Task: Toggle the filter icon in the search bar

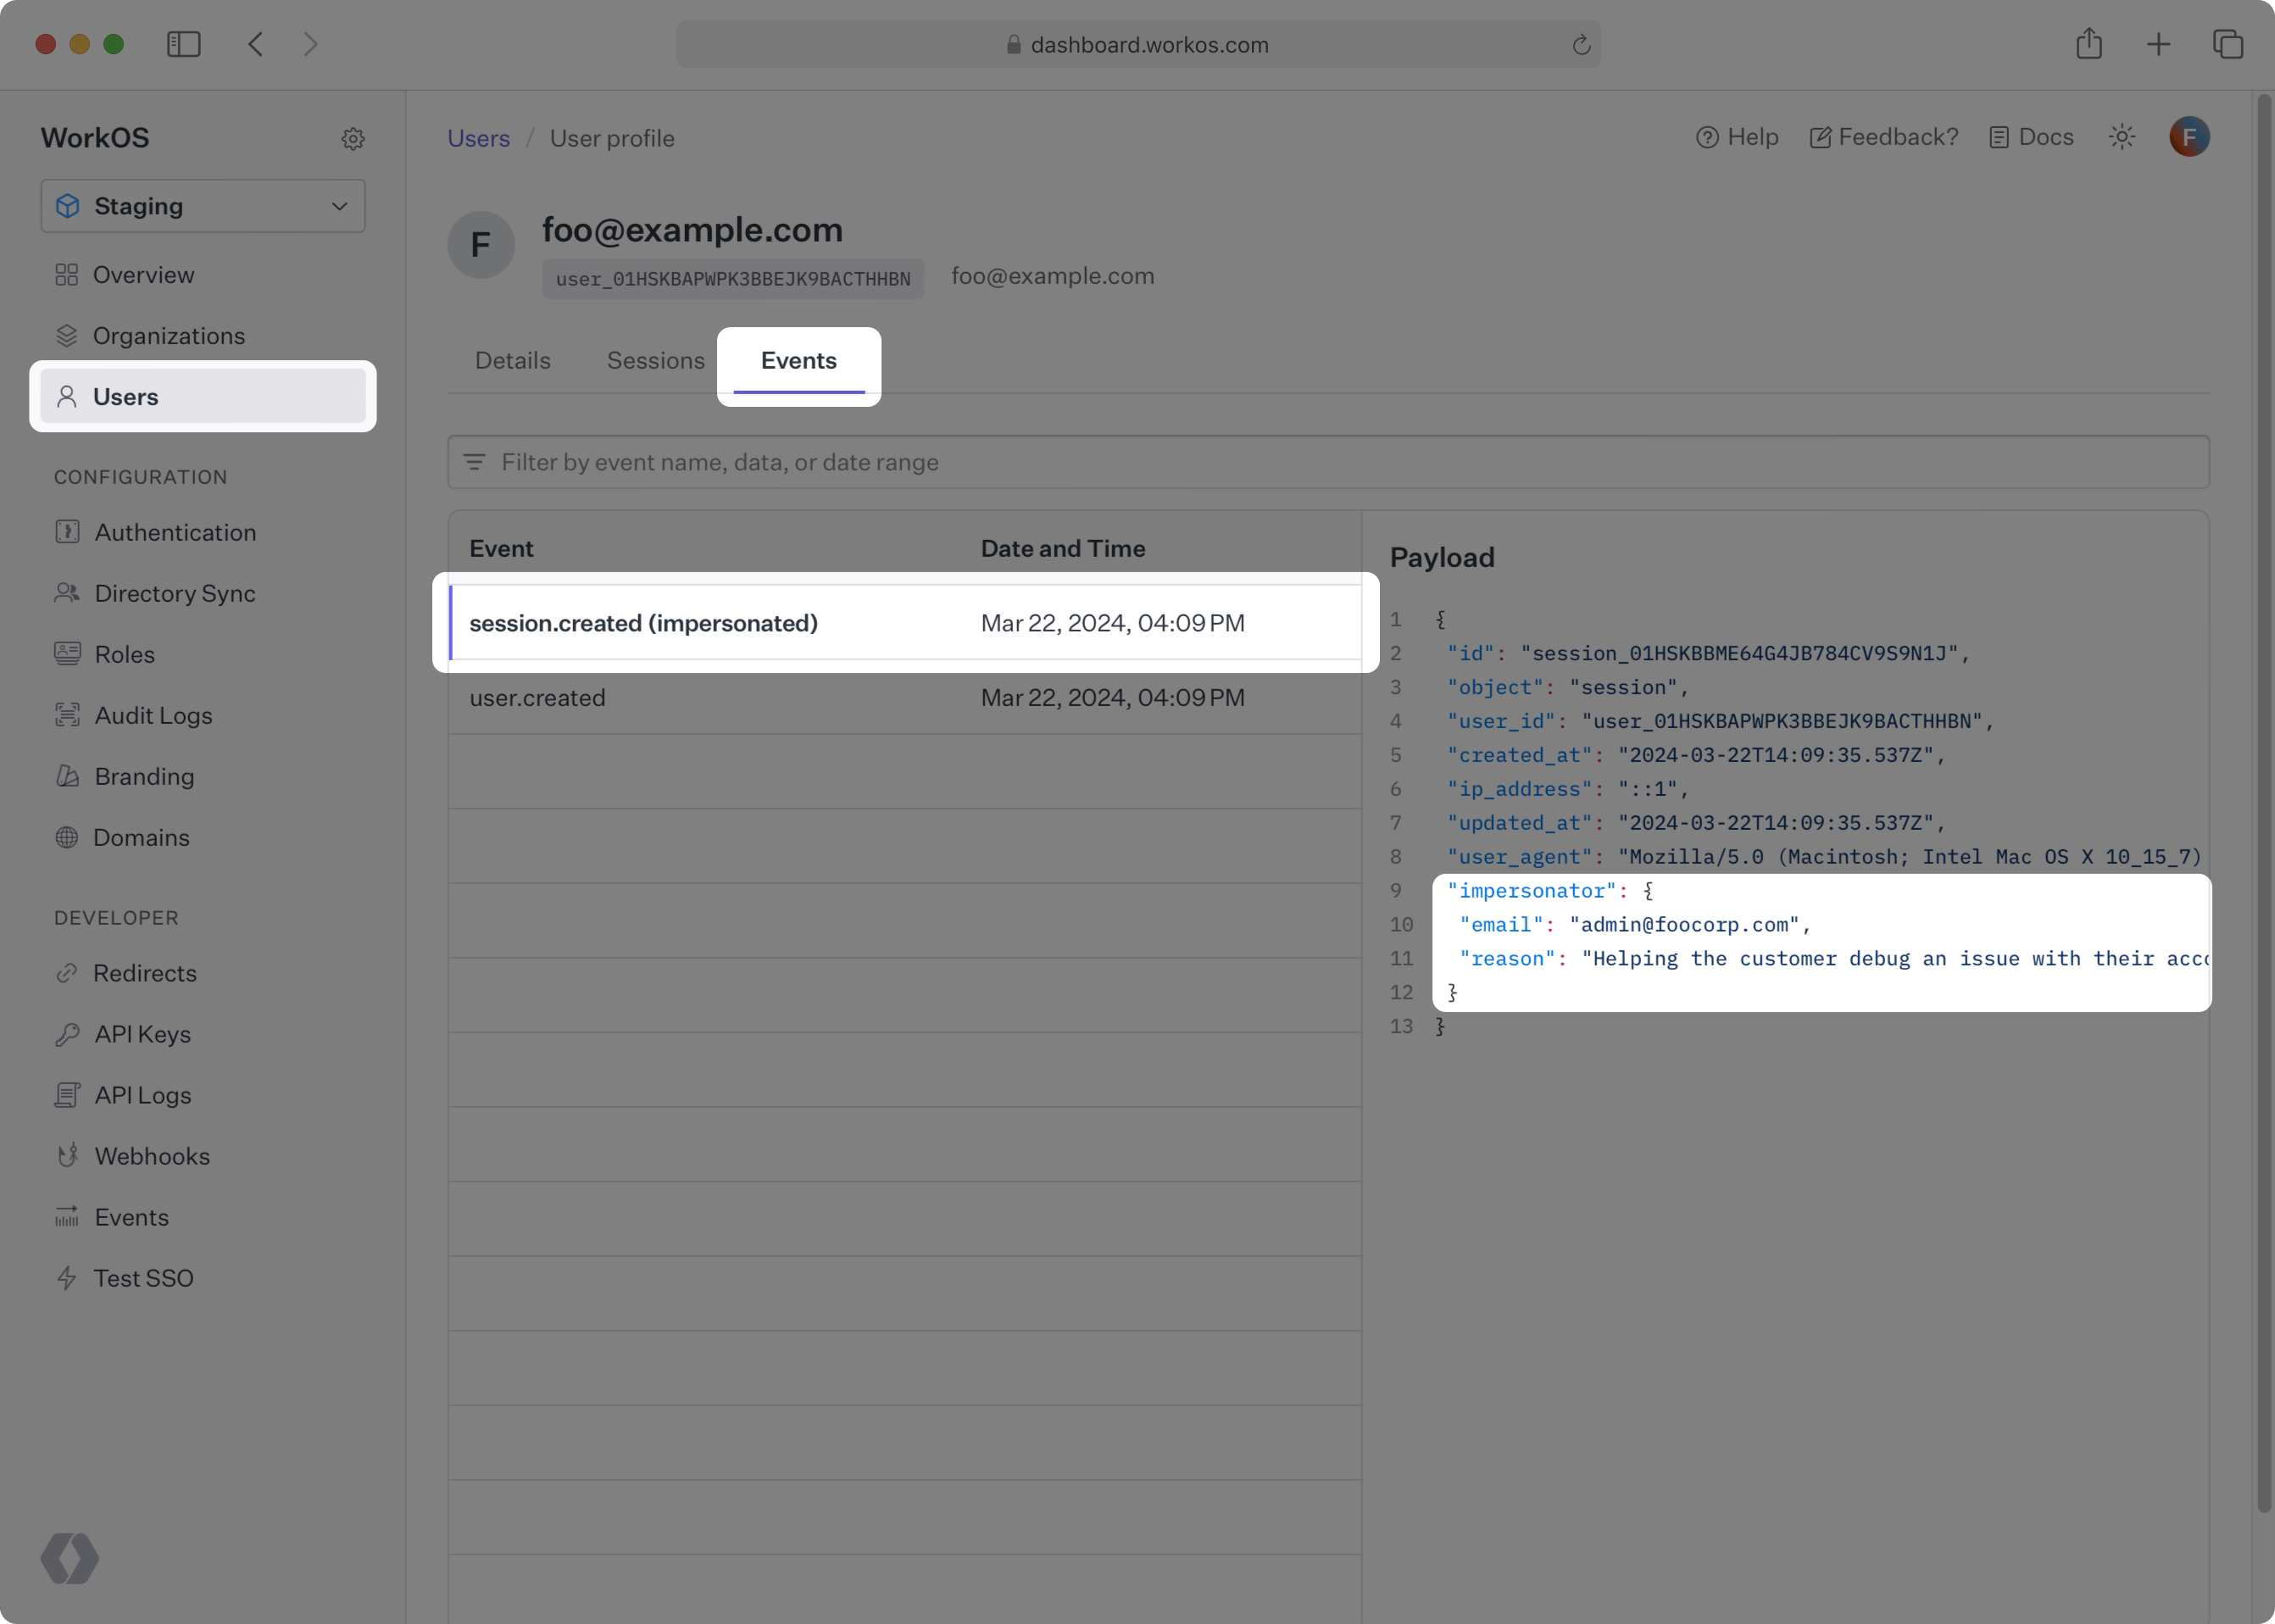Action: tap(475, 462)
